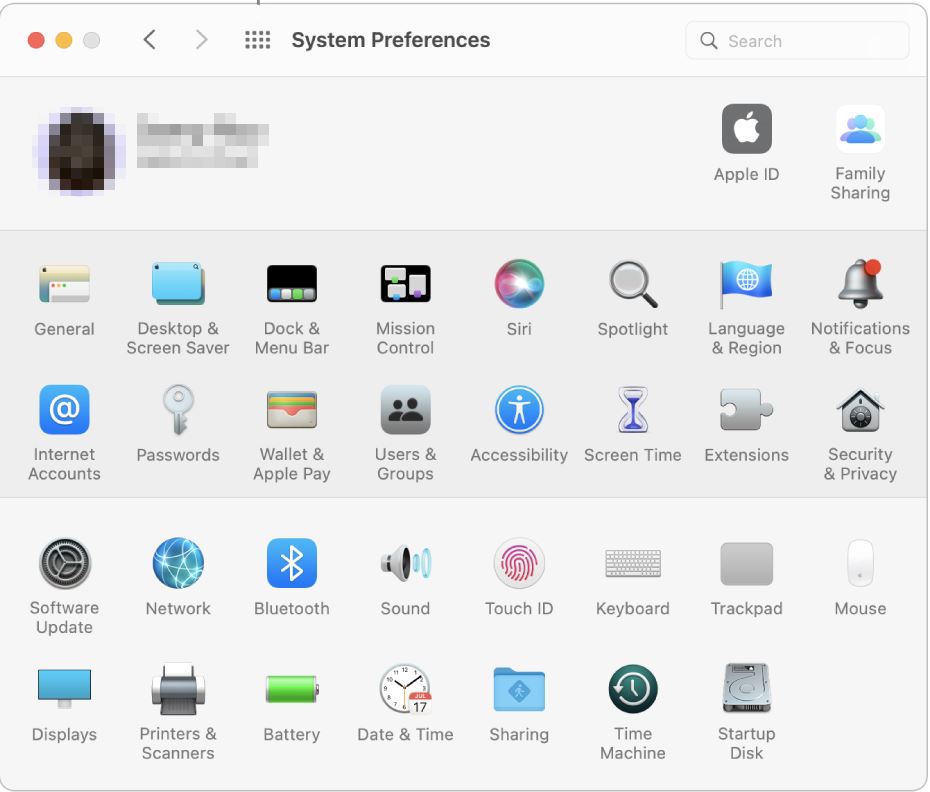Viewport: 930px width, 792px height.
Task: Open the General preferences pane
Action: click(64, 284)
